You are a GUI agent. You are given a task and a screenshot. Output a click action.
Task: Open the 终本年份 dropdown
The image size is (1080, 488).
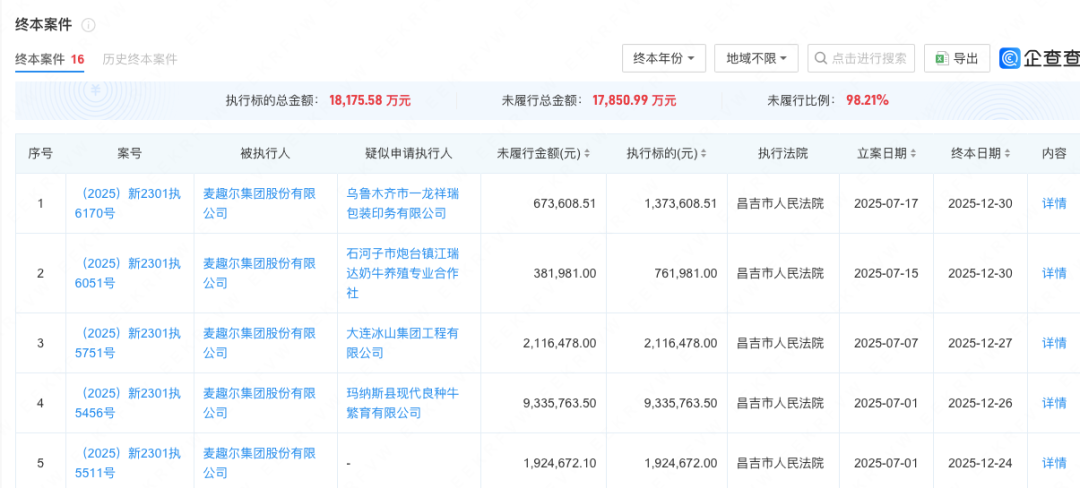pos(664,59)
